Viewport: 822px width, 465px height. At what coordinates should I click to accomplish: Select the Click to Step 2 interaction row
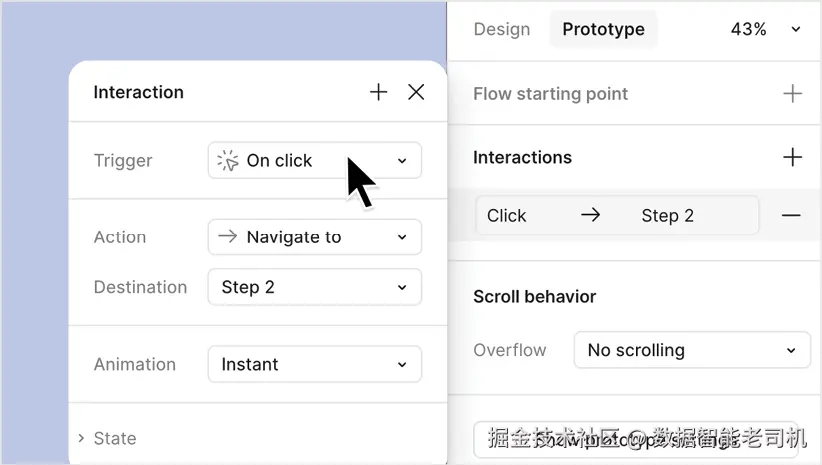coord(616,216)
